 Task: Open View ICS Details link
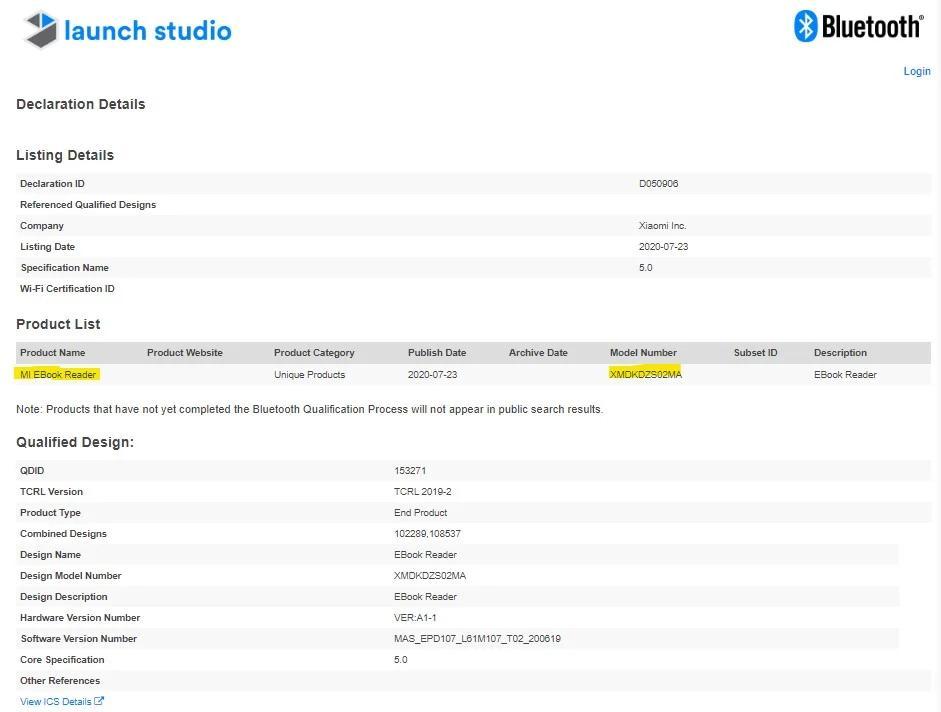(x=56, y=702)
